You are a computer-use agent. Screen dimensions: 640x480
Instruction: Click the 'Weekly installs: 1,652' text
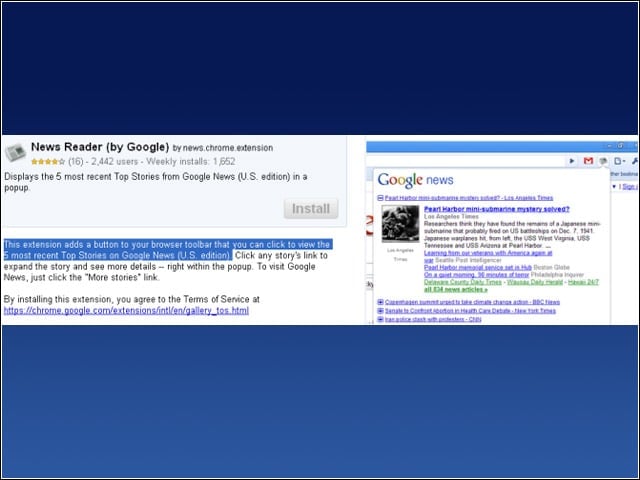coord(191,162)
